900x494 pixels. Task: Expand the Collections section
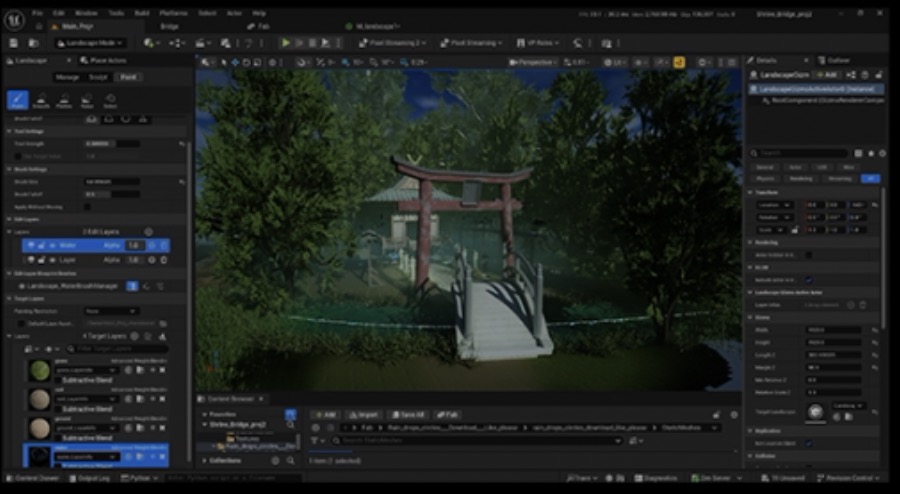click(x=205, y=461)
